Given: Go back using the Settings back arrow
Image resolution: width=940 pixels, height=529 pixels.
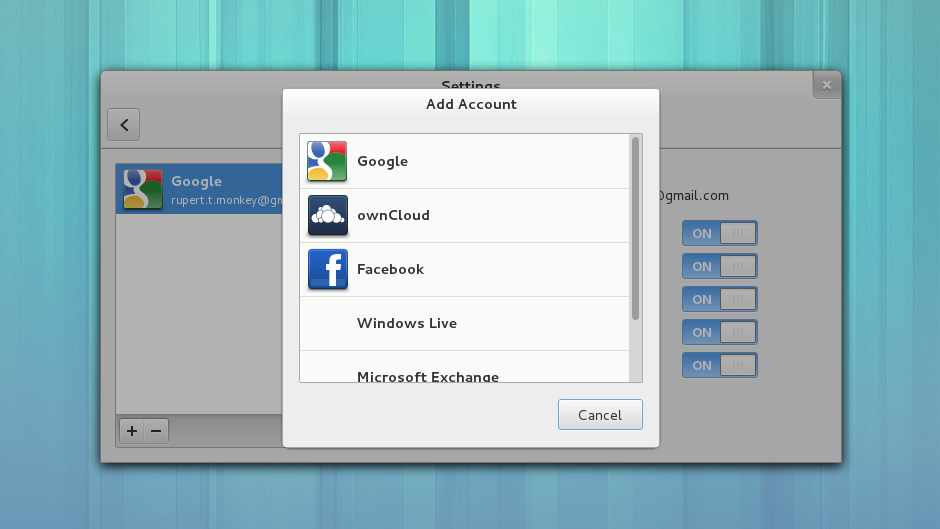Looking at the screenshot, I should (x=123, y=125).
